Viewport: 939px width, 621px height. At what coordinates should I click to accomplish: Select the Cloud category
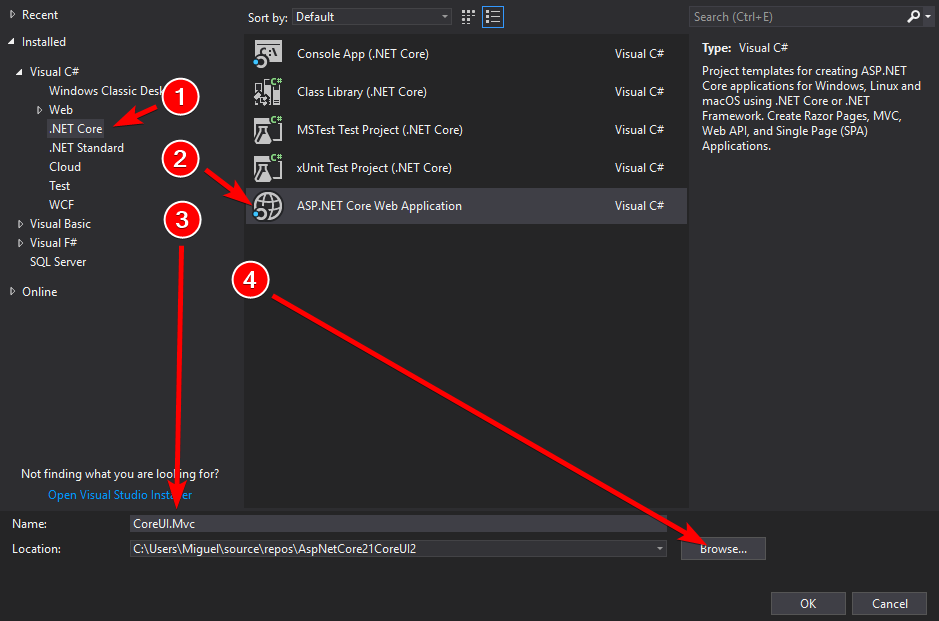(65, 167)
